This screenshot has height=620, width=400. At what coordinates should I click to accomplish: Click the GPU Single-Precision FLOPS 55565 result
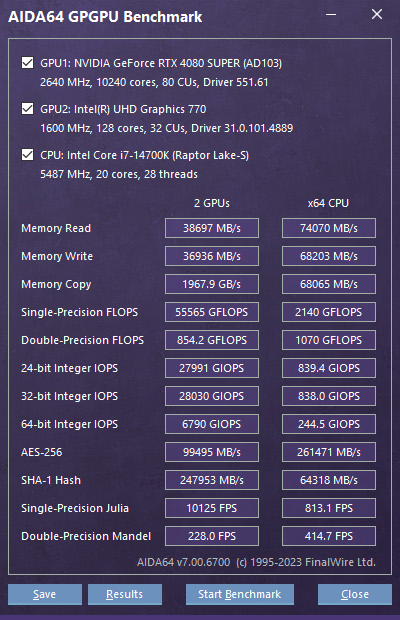tap(212, 312)
